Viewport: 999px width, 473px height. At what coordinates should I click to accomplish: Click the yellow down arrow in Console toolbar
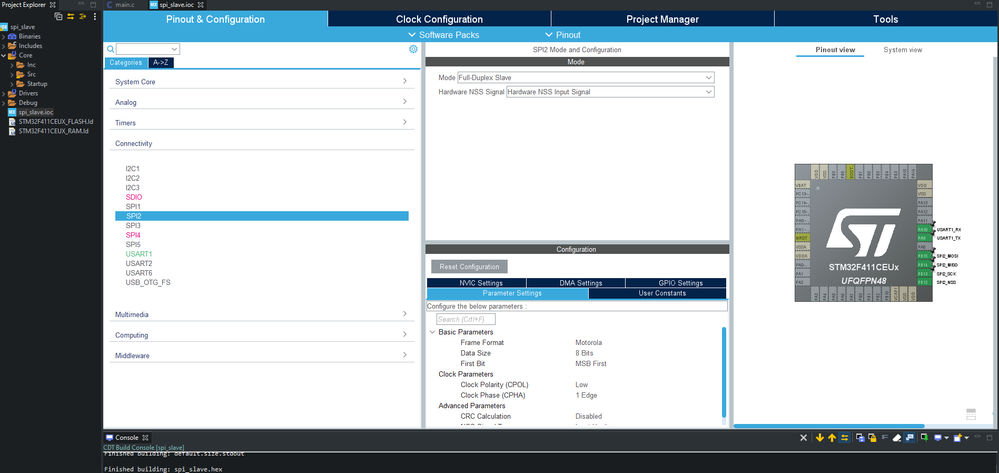pos(819,438)
